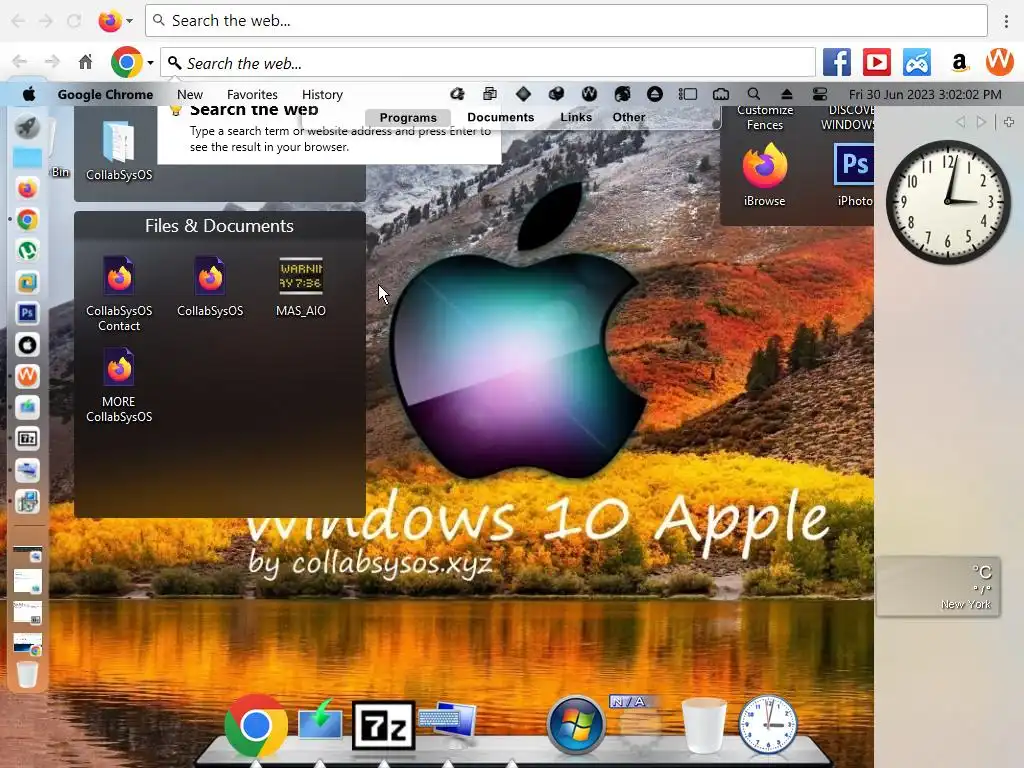The width and height of the screenshot is (1024, 768).
Task: Click the top Search the web field
Action: [x=566, y=21]
